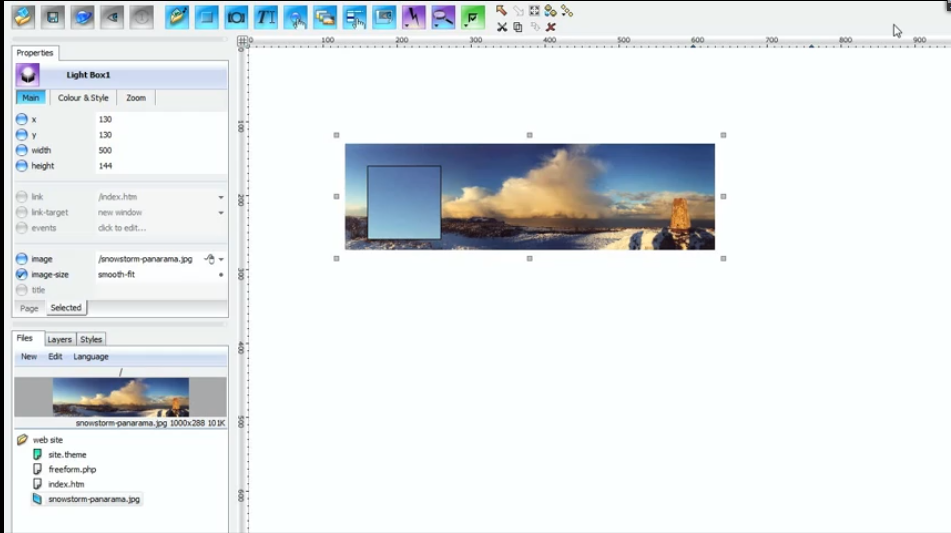
Task: Click the green checkbox form icon
Action: [x=472, y=17]
